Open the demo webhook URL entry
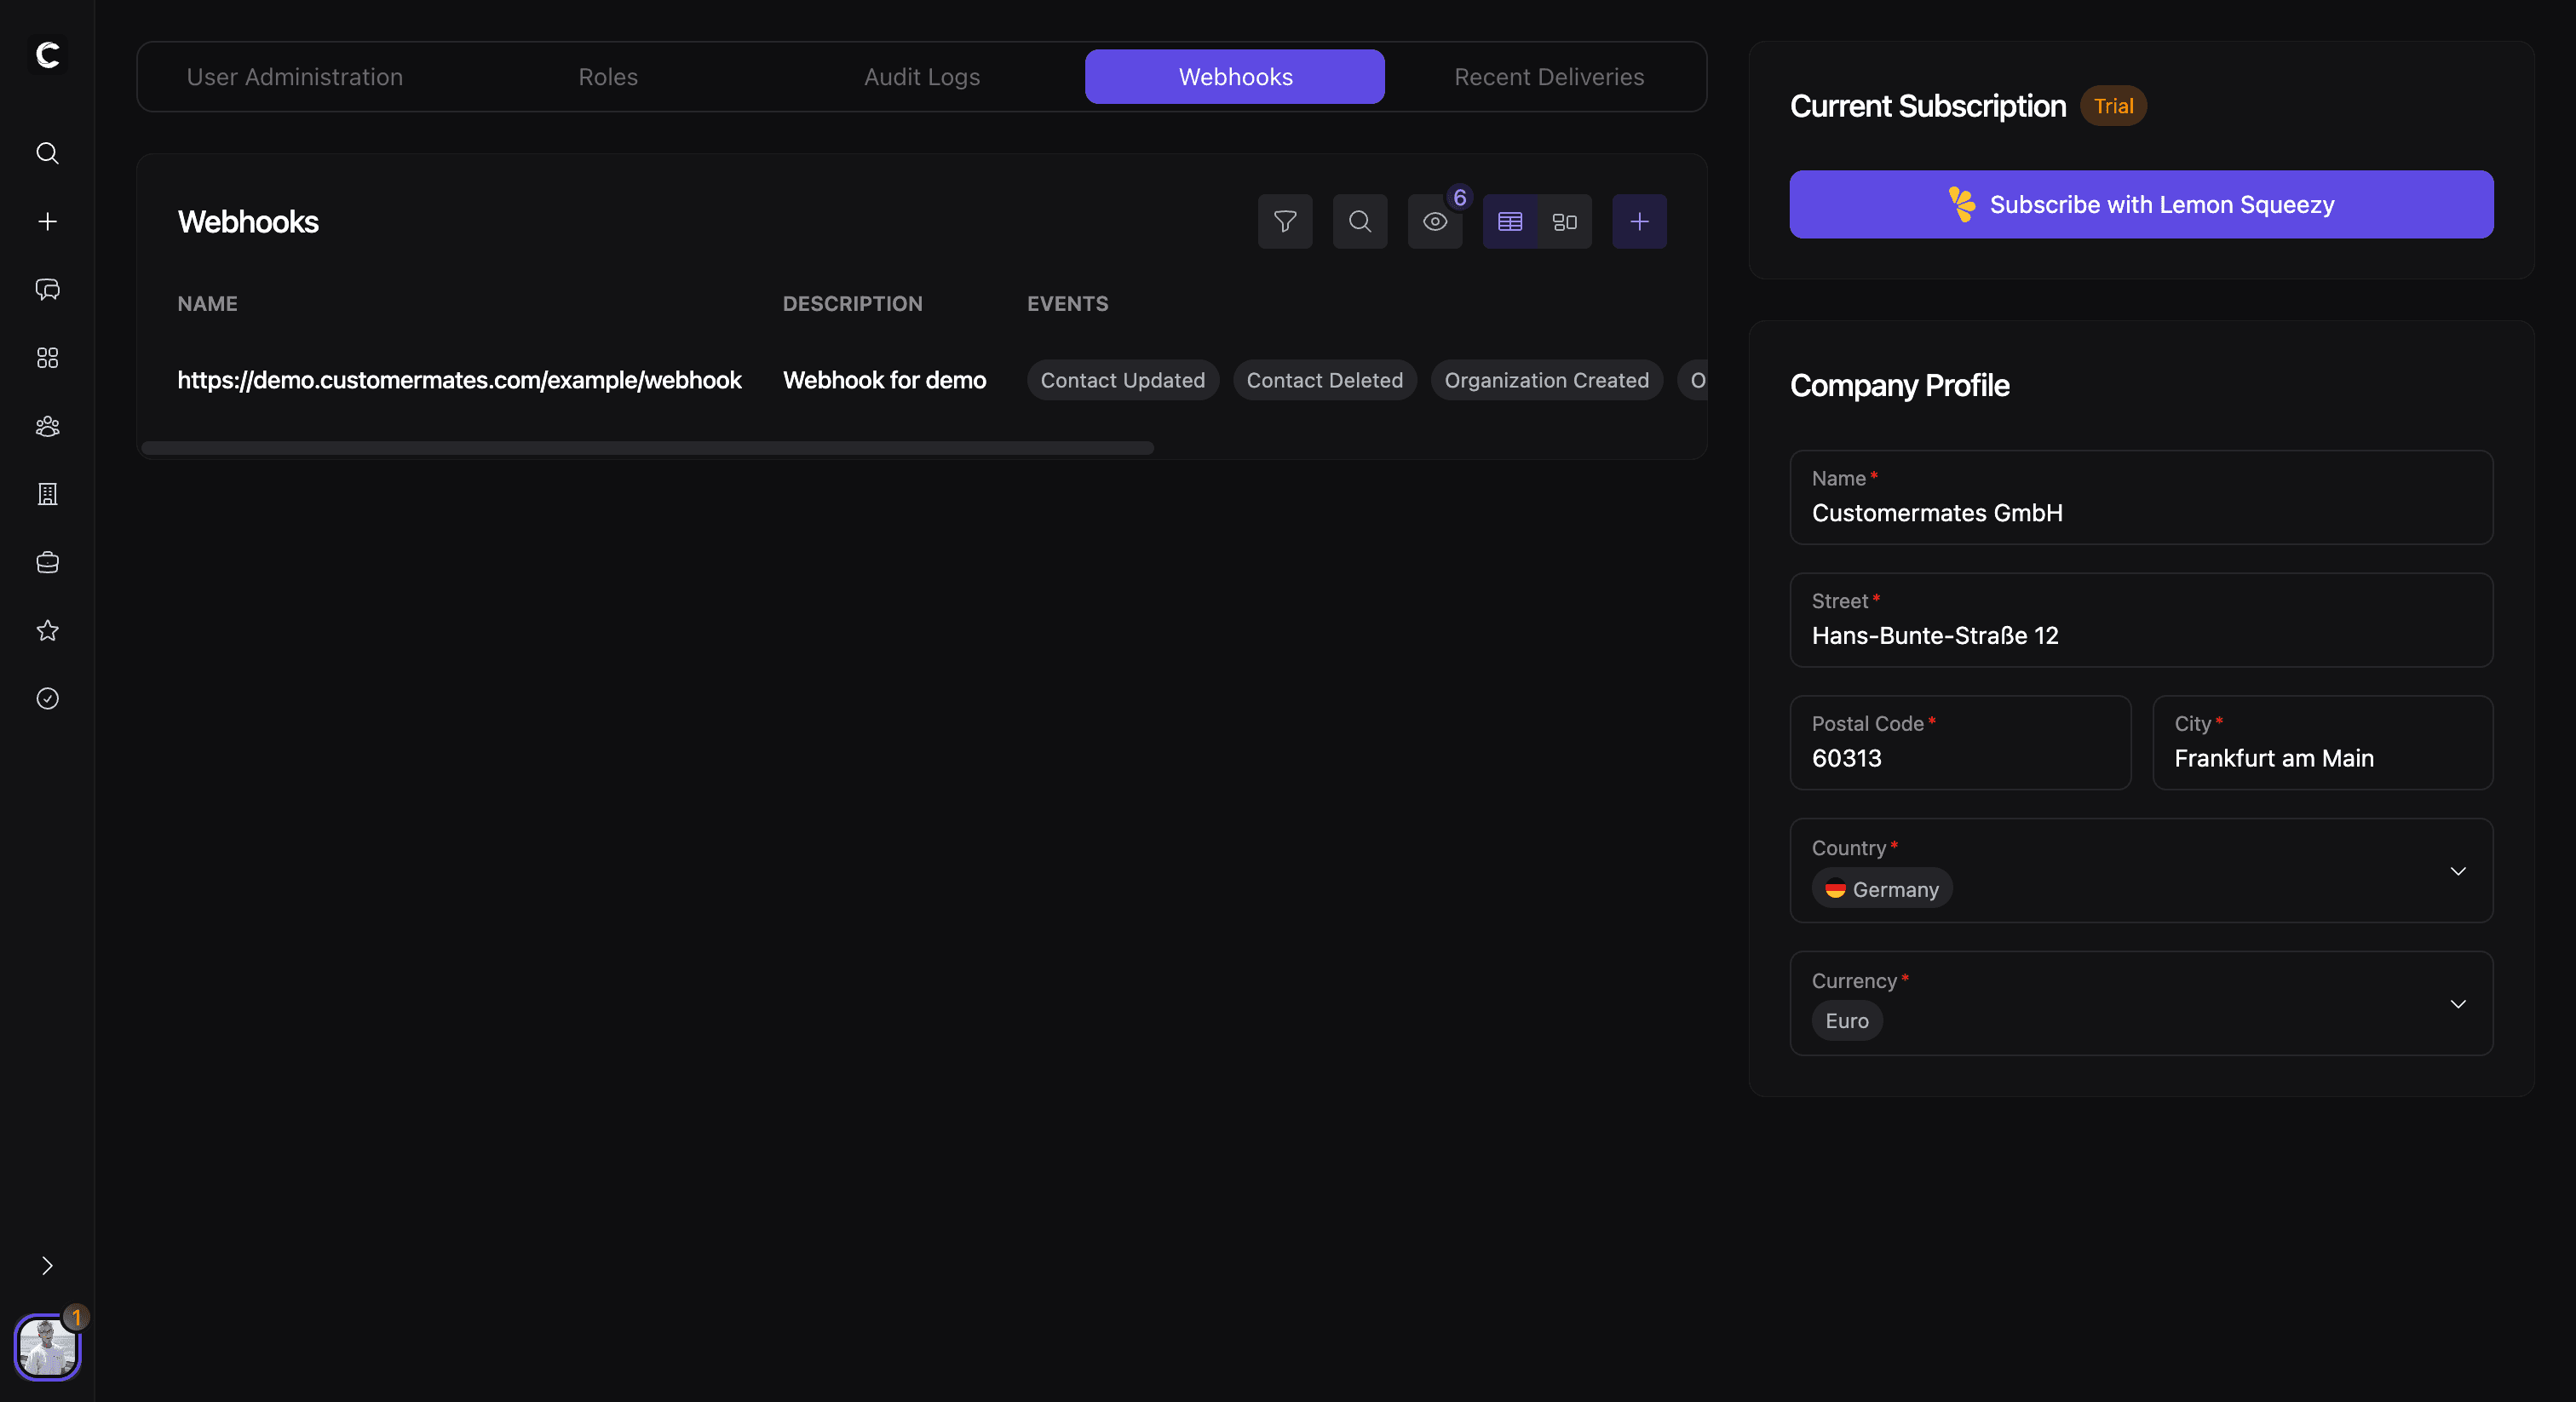This screenshot has width=2576, height=1402. [459, 380]
